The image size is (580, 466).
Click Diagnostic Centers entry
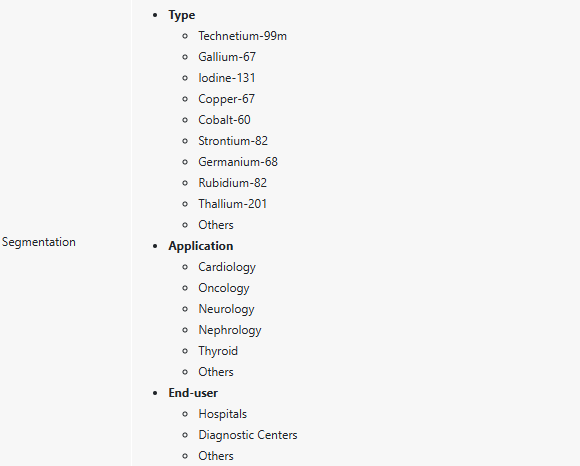coord(248,435)
